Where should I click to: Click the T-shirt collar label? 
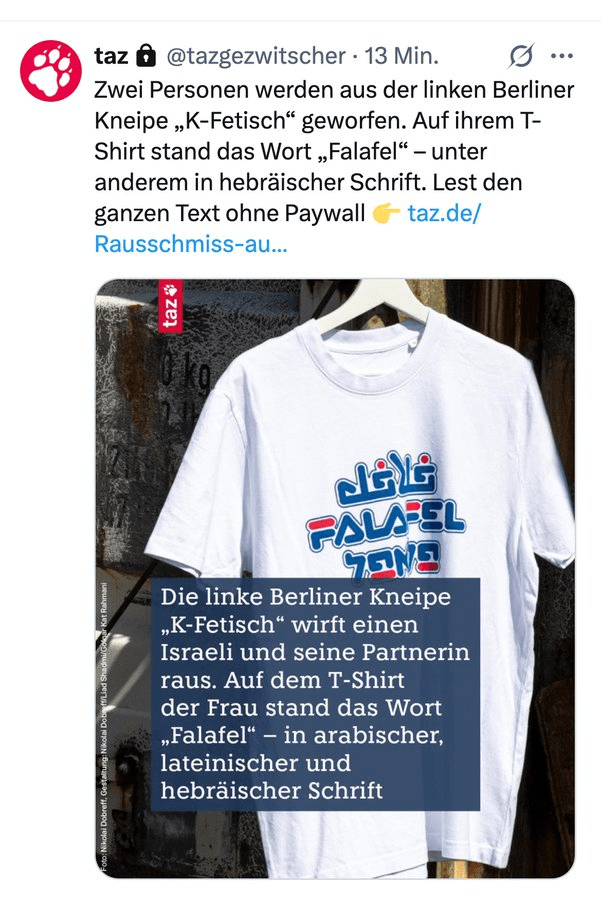click(x=413, y=341)
